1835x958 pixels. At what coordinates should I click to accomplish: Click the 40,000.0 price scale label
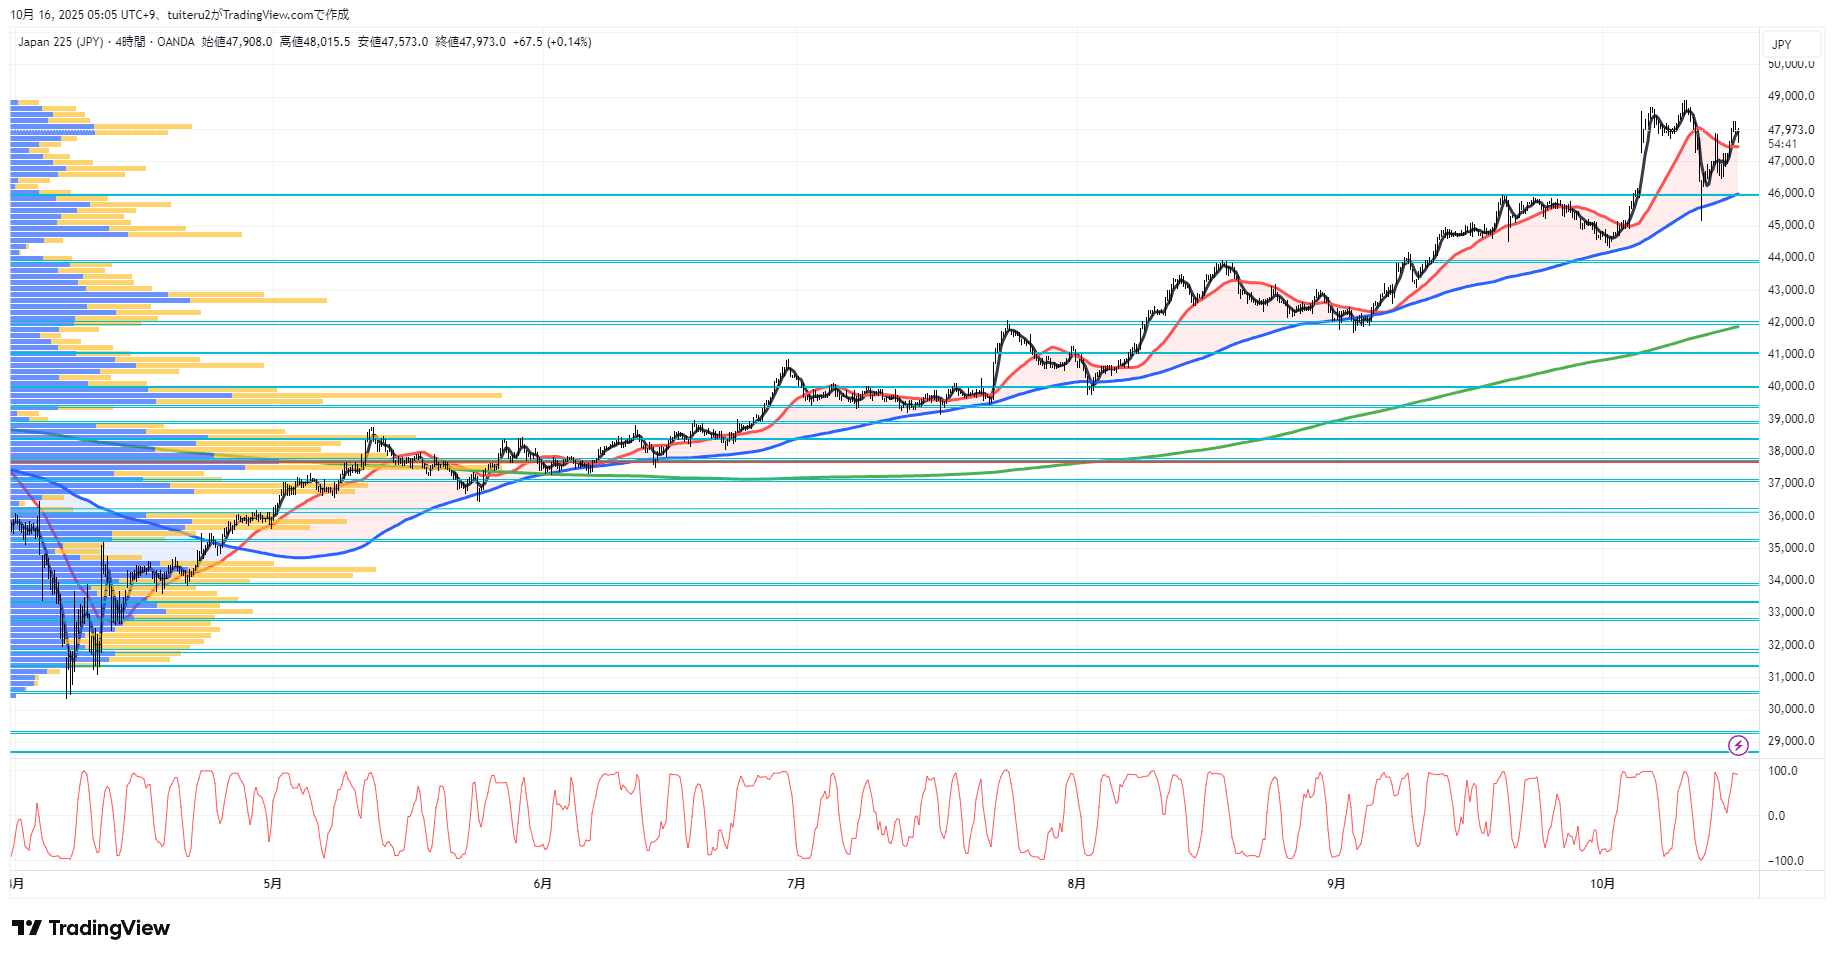coord(1790,386)
